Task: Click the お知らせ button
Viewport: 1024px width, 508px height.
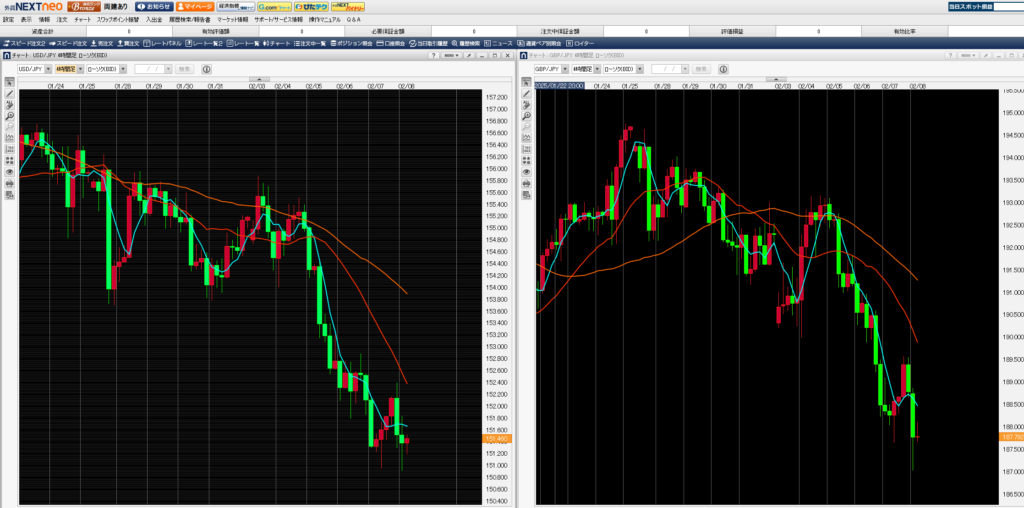Action: pos(154,6)
